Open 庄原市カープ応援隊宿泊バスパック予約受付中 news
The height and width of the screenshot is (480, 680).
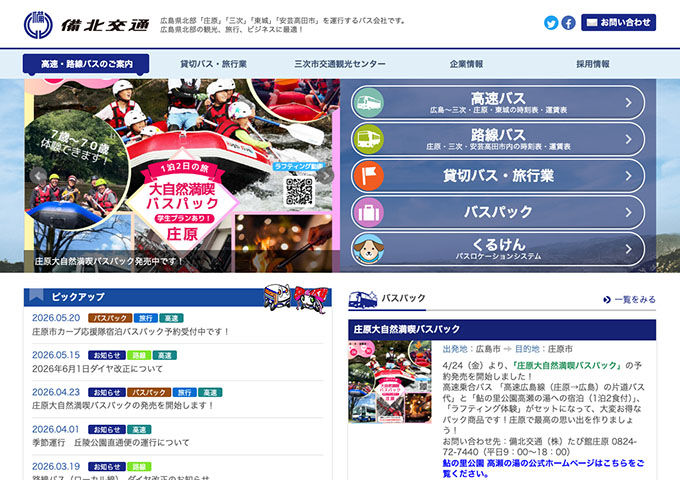coord(131,332)
